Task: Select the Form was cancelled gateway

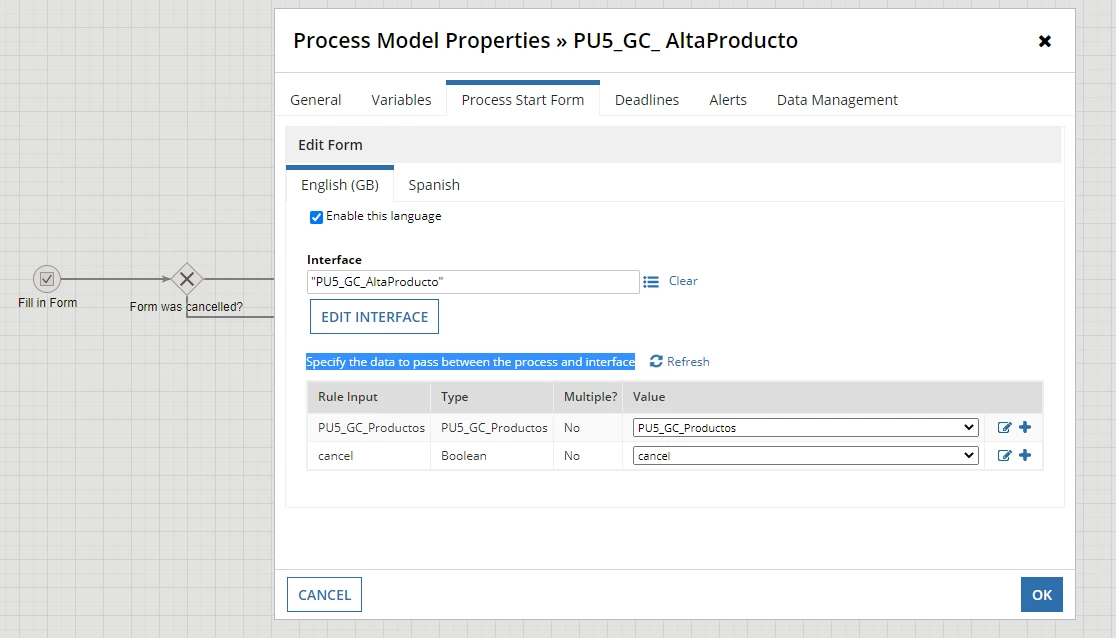Action: (186, 279)
